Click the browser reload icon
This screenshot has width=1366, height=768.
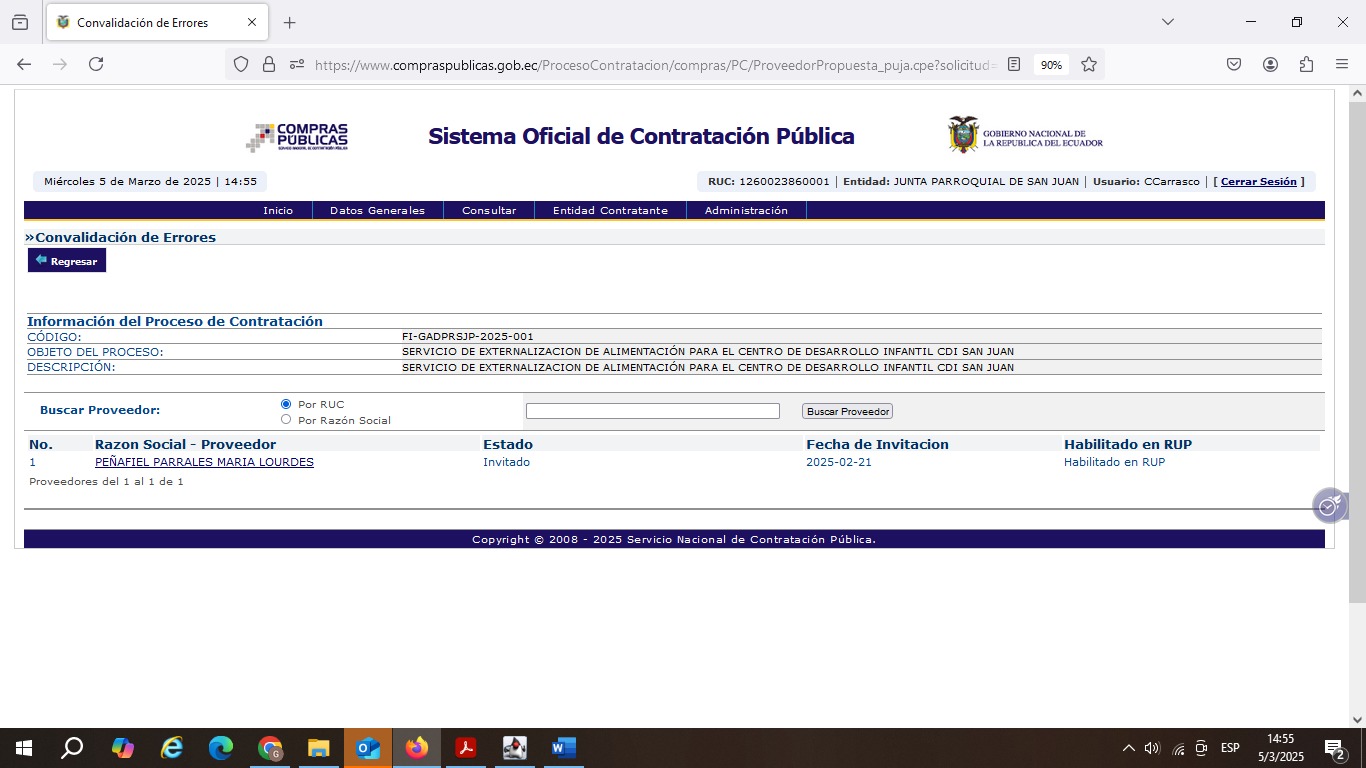point(96,64)
